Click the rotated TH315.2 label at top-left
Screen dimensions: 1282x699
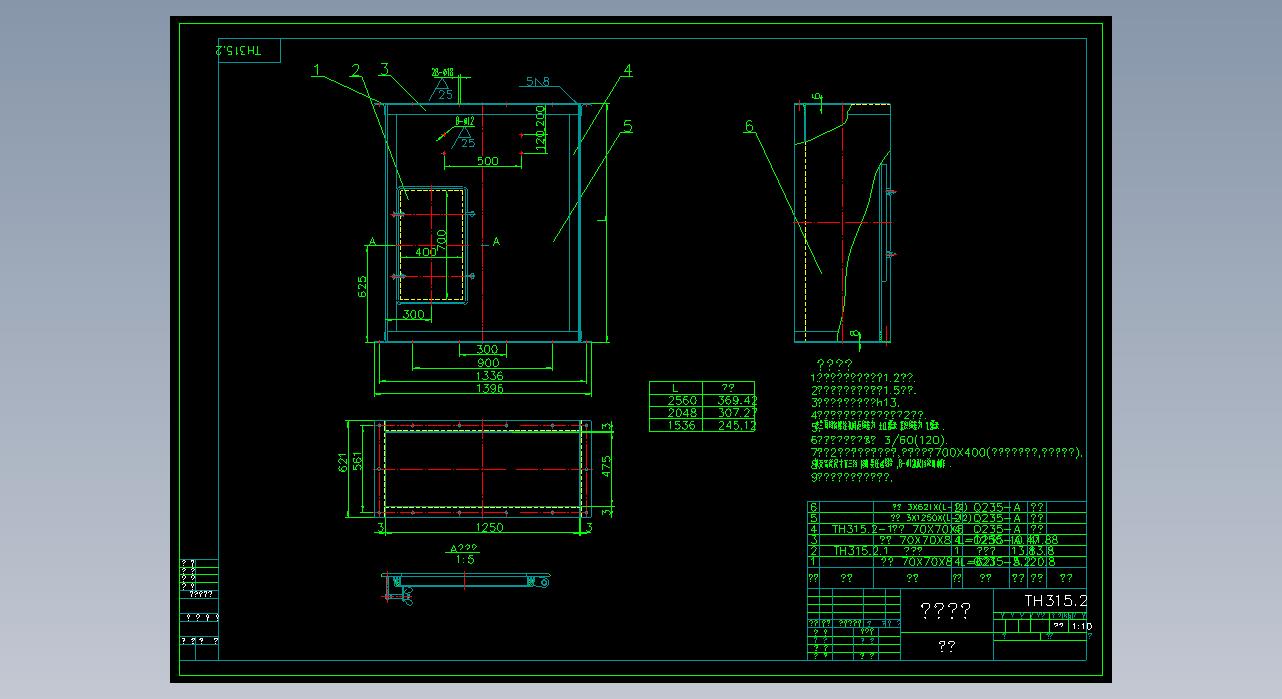240,50
